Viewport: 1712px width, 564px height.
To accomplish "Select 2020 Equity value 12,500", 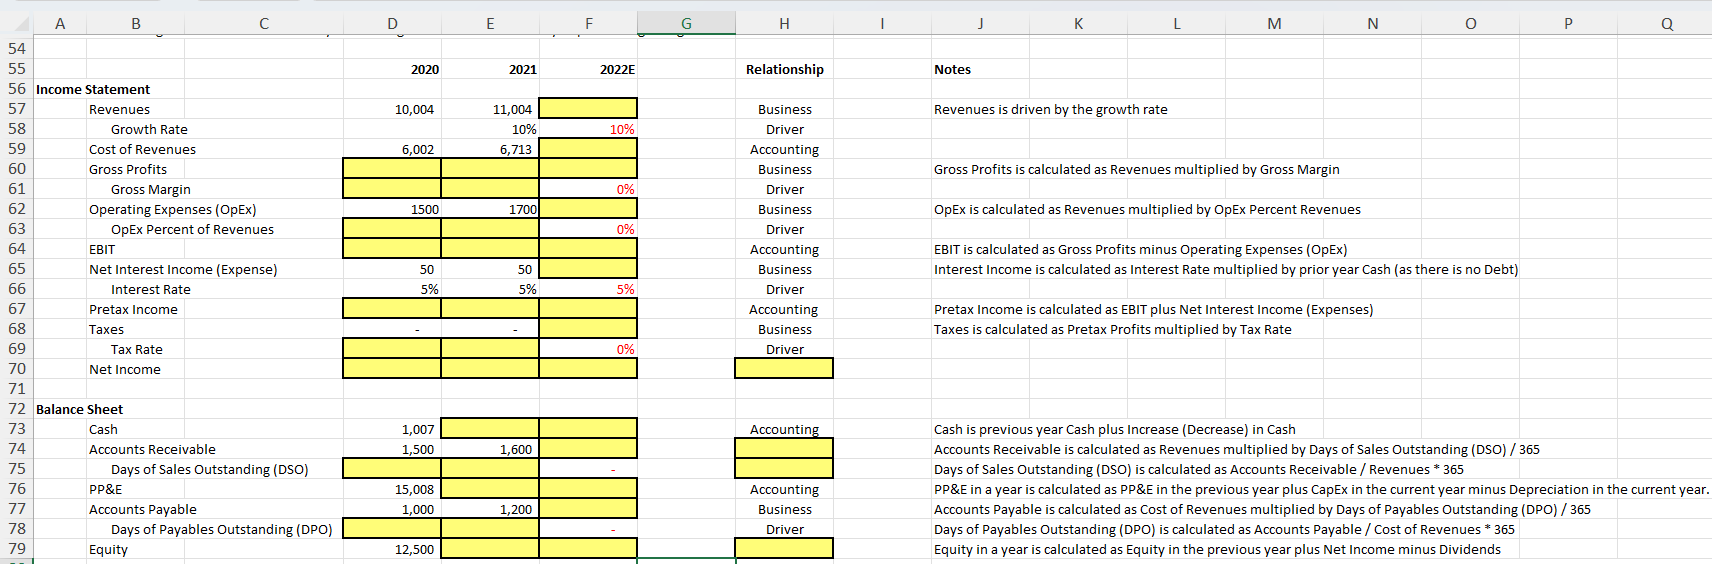I will [x=414, y=549].
